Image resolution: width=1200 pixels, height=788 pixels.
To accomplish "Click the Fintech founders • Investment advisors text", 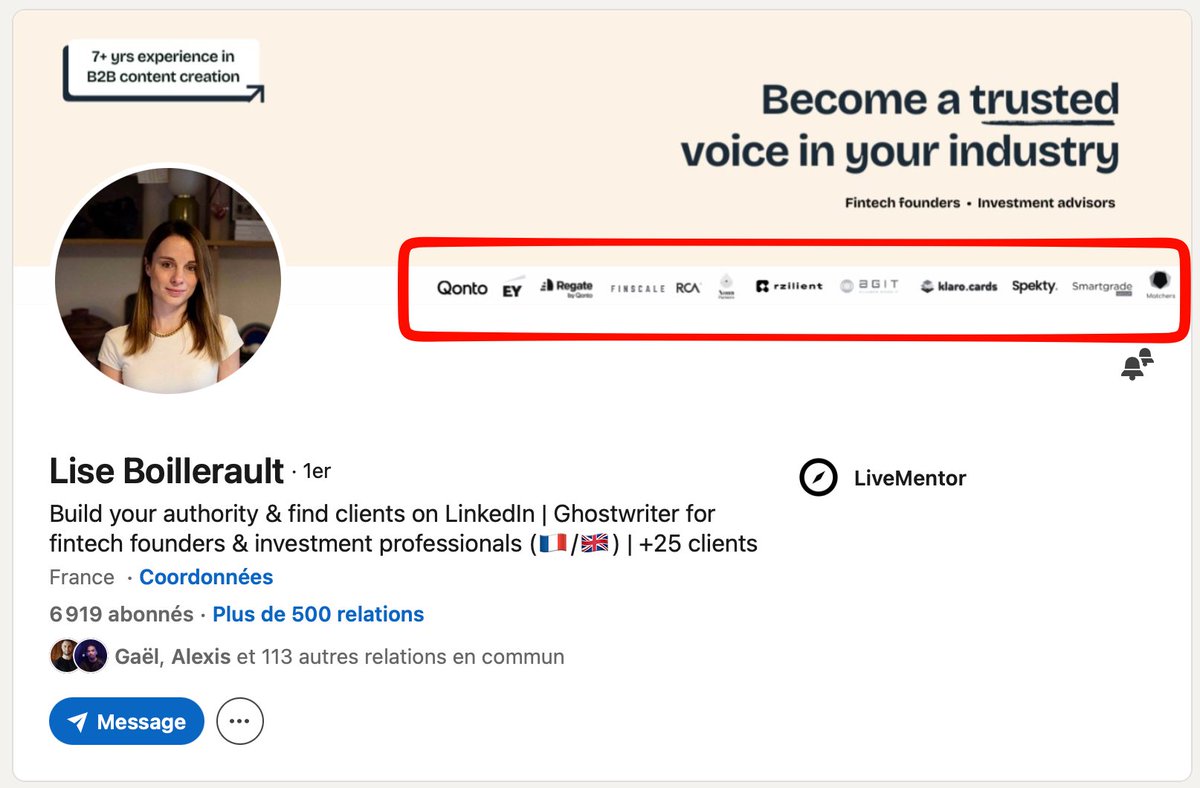I will point(980,202).
